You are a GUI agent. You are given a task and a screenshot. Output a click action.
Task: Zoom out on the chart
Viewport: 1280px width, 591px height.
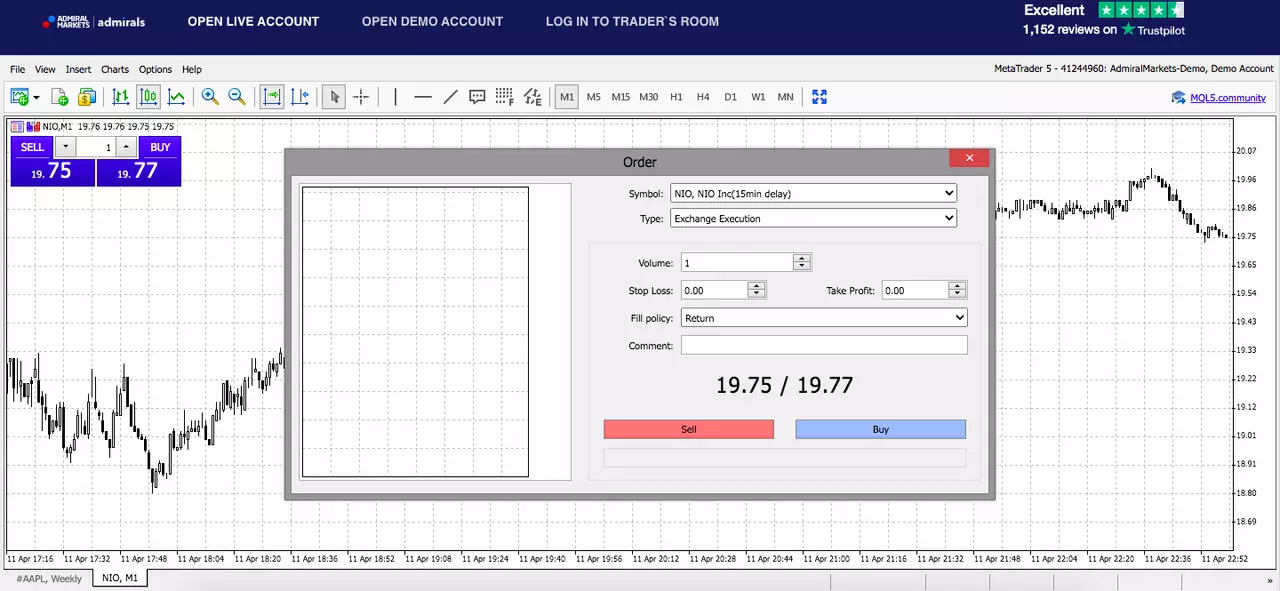pos(237,97)
